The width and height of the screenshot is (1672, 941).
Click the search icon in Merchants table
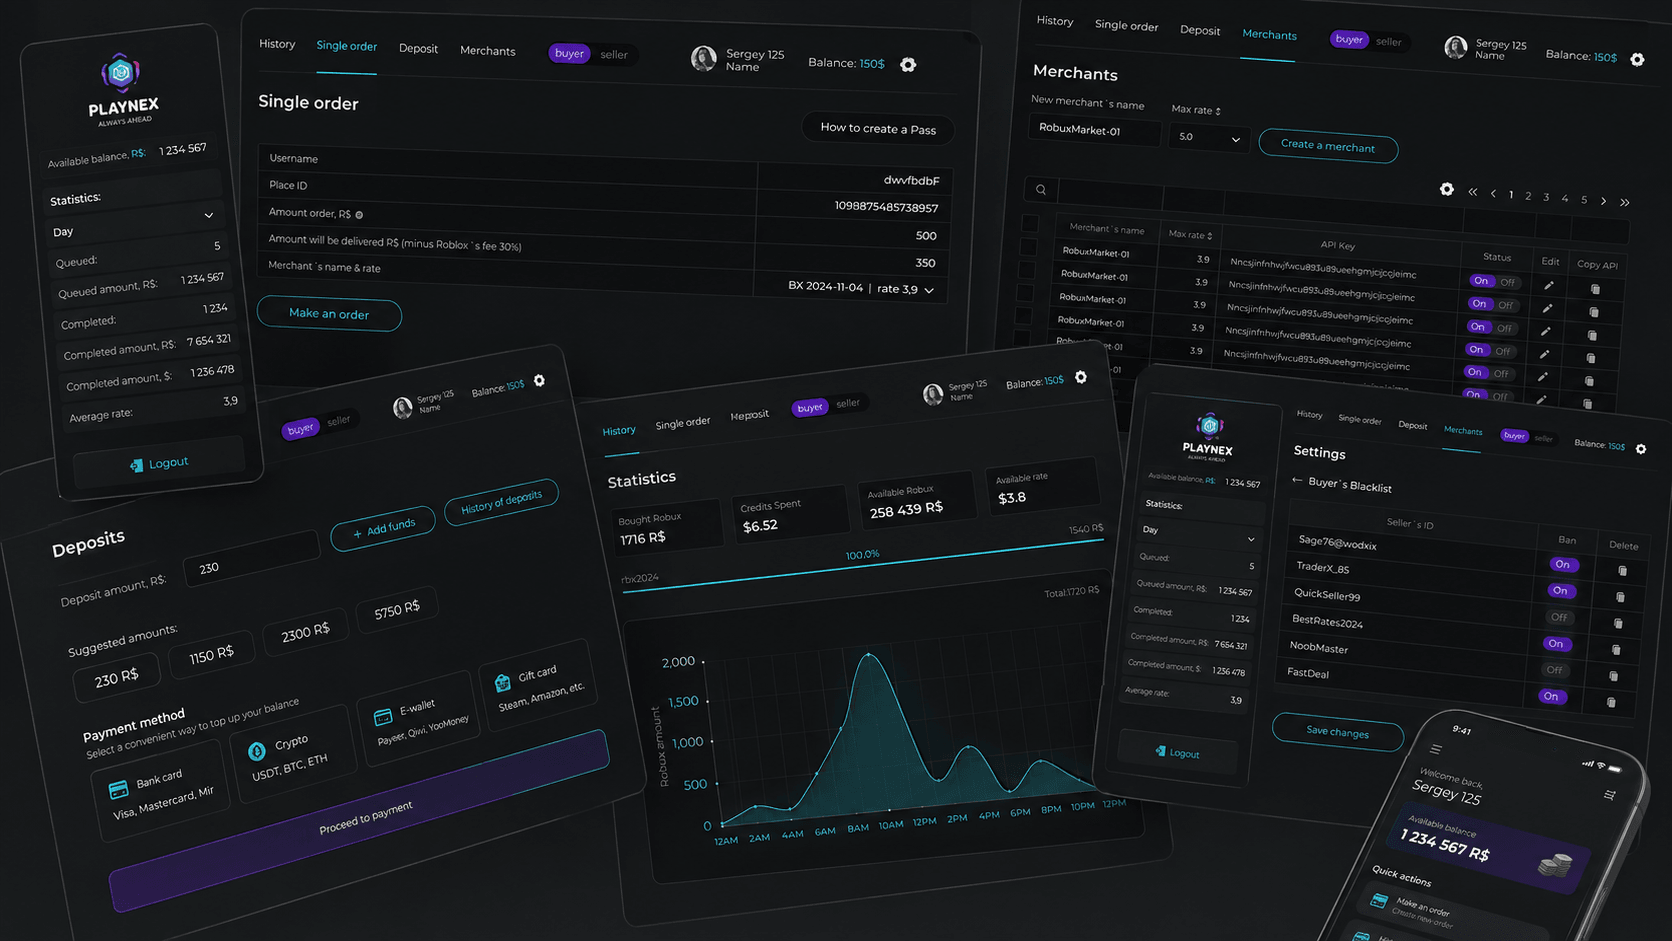coord(1041,190)
